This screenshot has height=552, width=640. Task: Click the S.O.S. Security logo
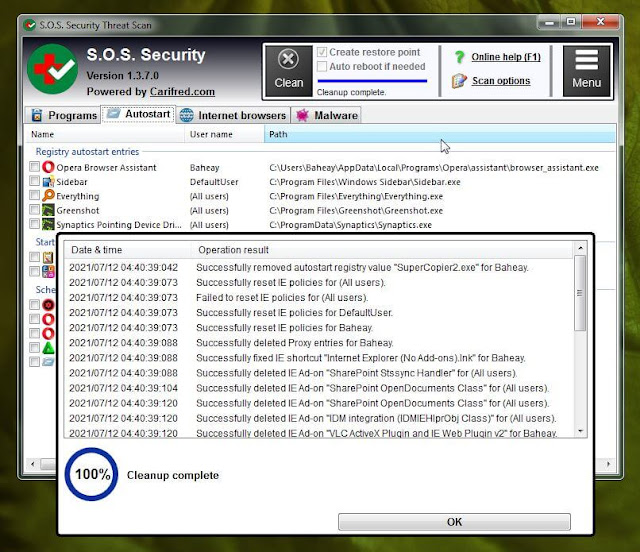pyautogui.click(x=52, y=69)
